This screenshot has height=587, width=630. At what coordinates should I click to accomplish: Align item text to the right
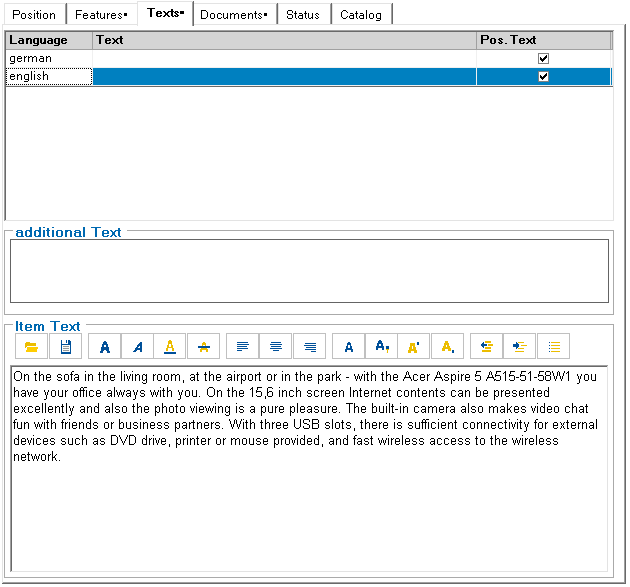[x=309, y=346]
